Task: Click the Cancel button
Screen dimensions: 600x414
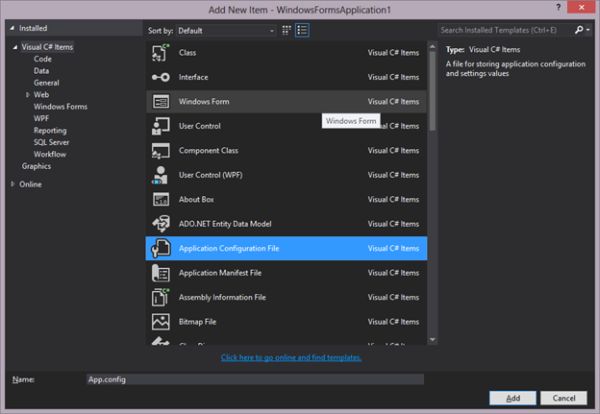Action: (564, 398)
